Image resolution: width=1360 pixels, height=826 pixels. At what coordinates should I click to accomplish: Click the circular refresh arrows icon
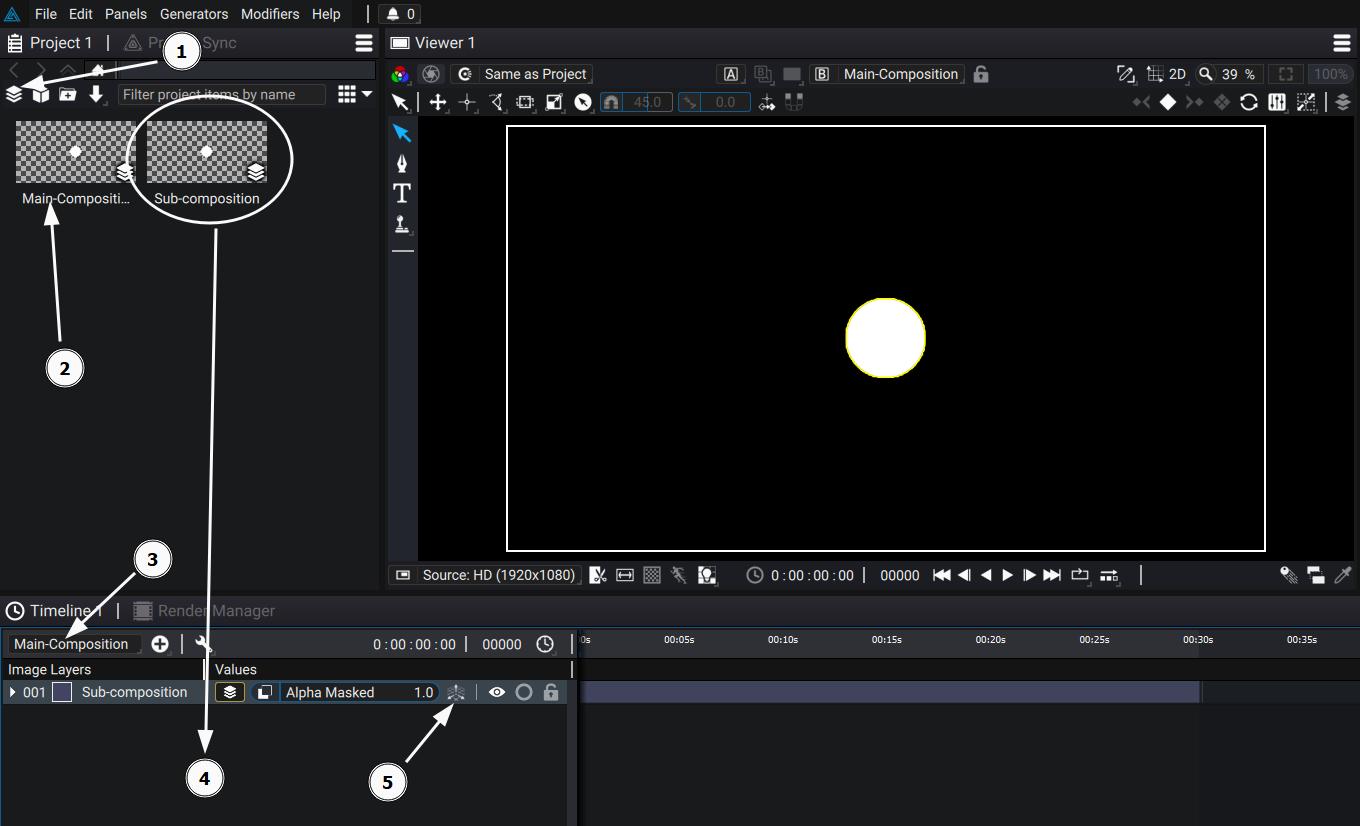1249,102
